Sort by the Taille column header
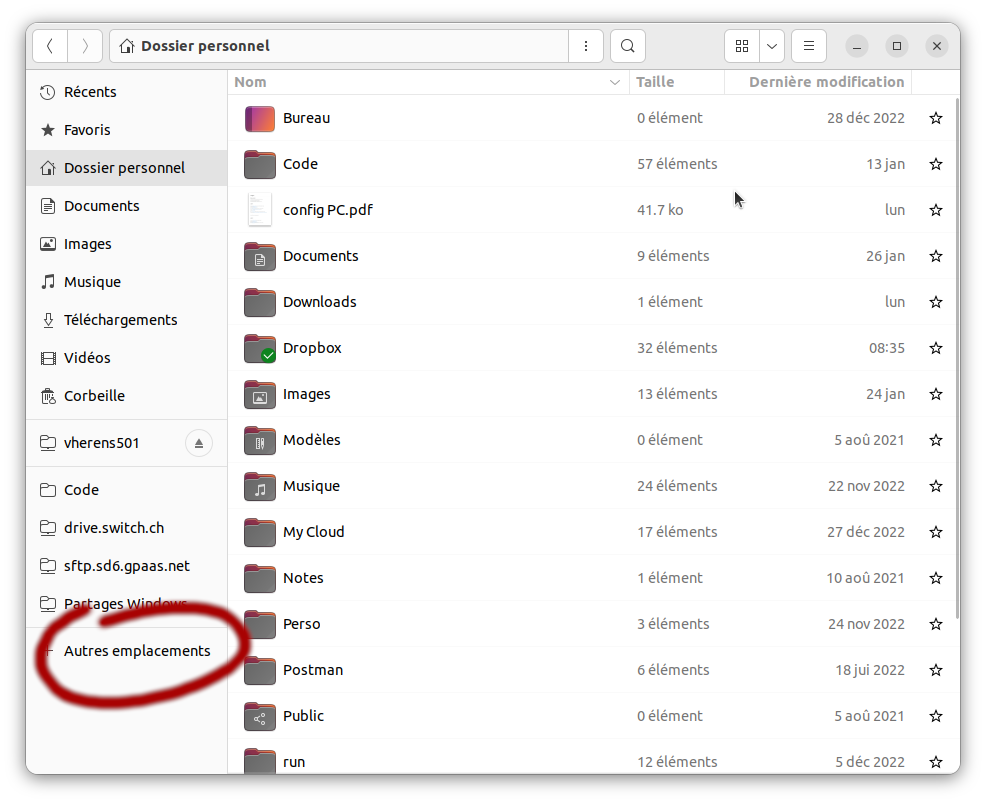Screen dimensions: 986x803 [x=655, y=82]
